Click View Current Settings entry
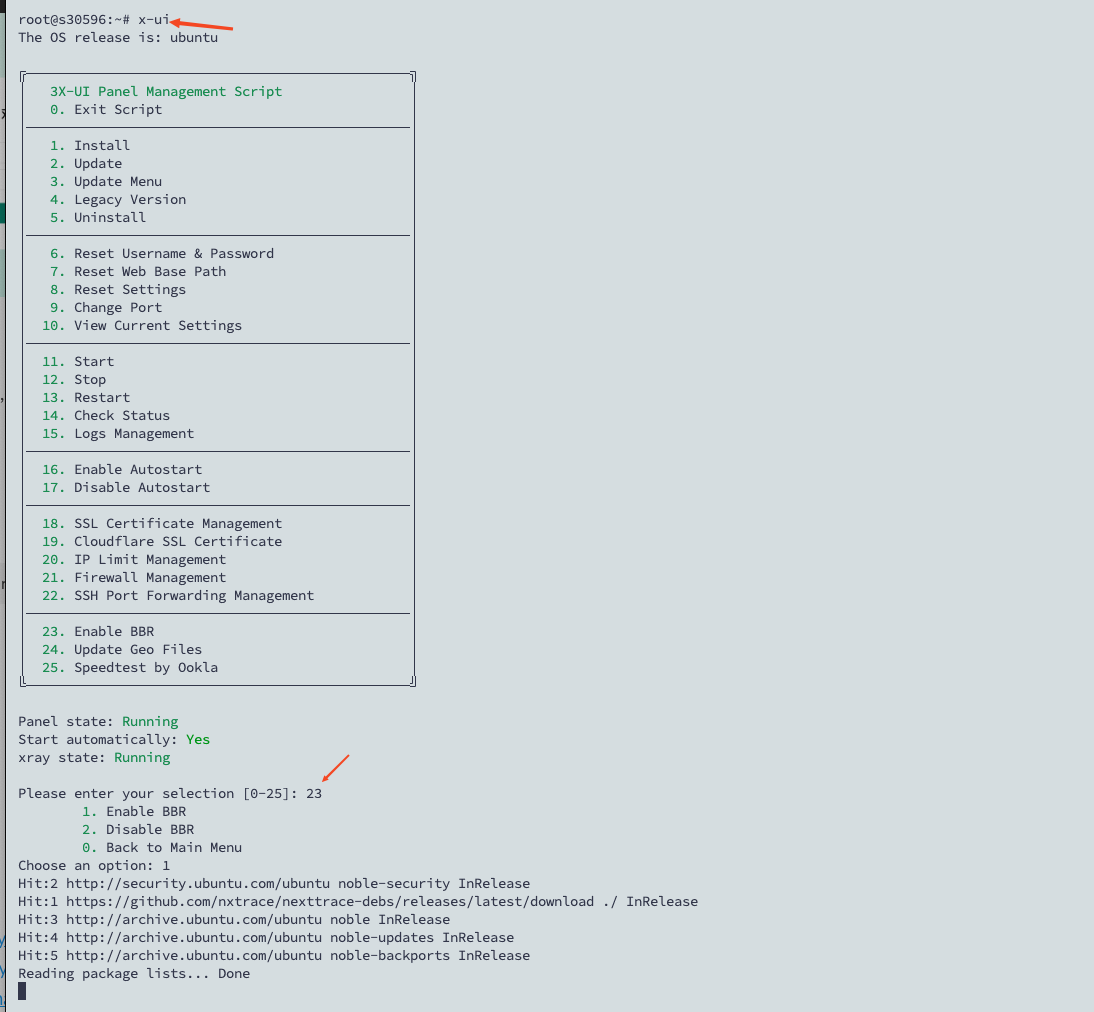1094x1012 pixels. click(157, 325)
